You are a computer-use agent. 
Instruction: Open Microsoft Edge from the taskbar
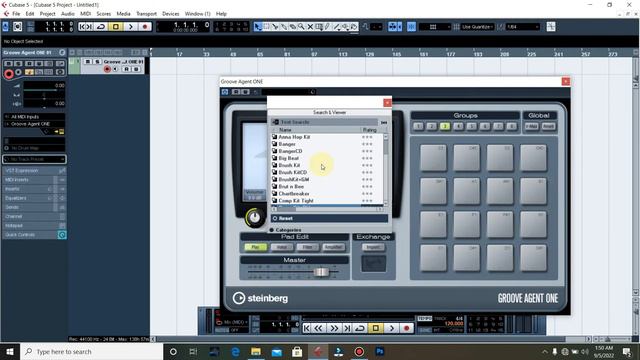tap(236, 351)
